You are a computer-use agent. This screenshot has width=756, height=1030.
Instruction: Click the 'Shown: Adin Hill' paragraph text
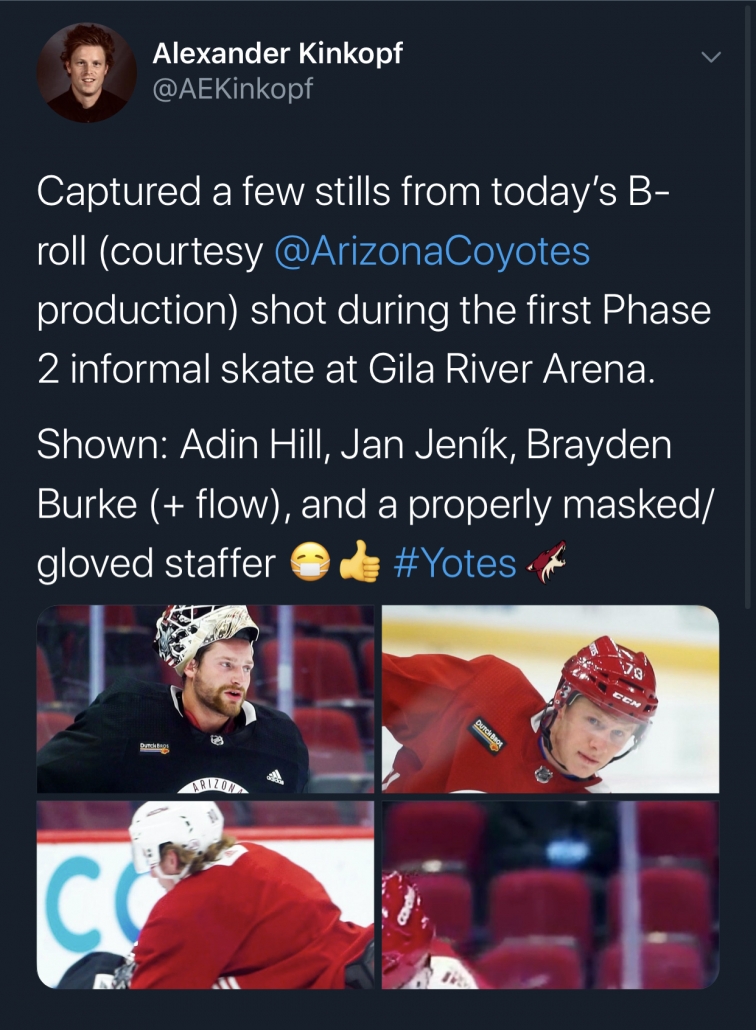374,504
